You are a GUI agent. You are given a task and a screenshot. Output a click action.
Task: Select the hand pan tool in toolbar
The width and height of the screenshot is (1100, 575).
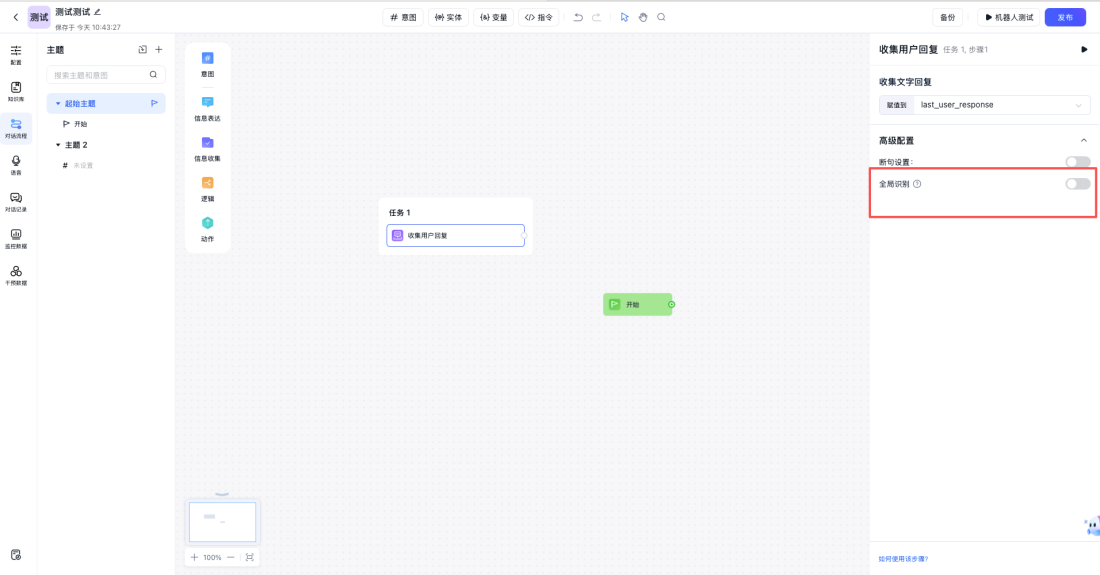point(643,17)
